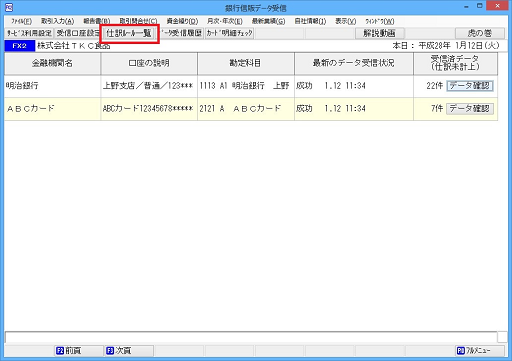Click the F3 次頁 button

pyautogui.click(x=129, y=350)
